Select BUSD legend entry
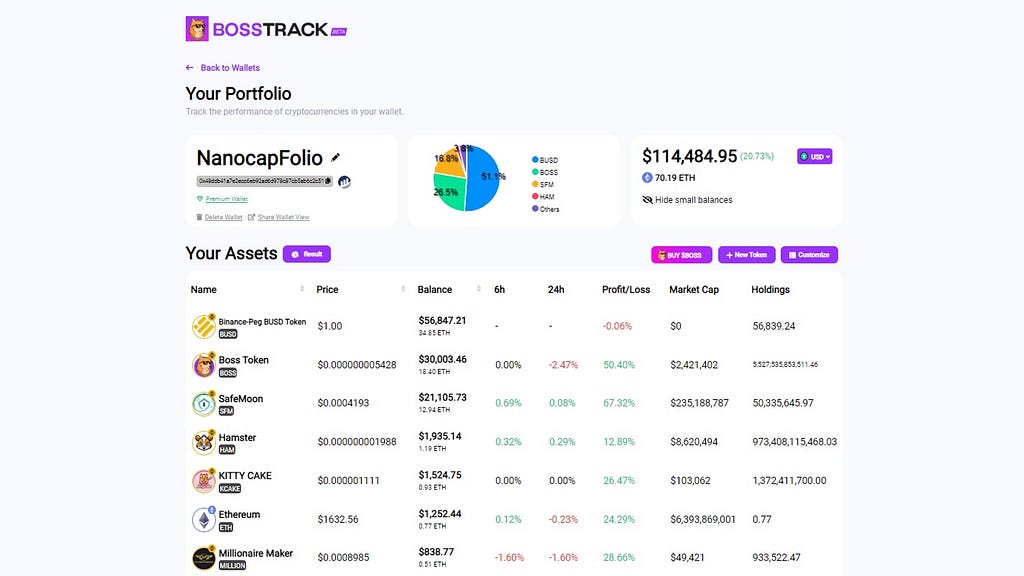Image resolution: width=1024 pixels, height=576 pixels. tap(545, 160)
